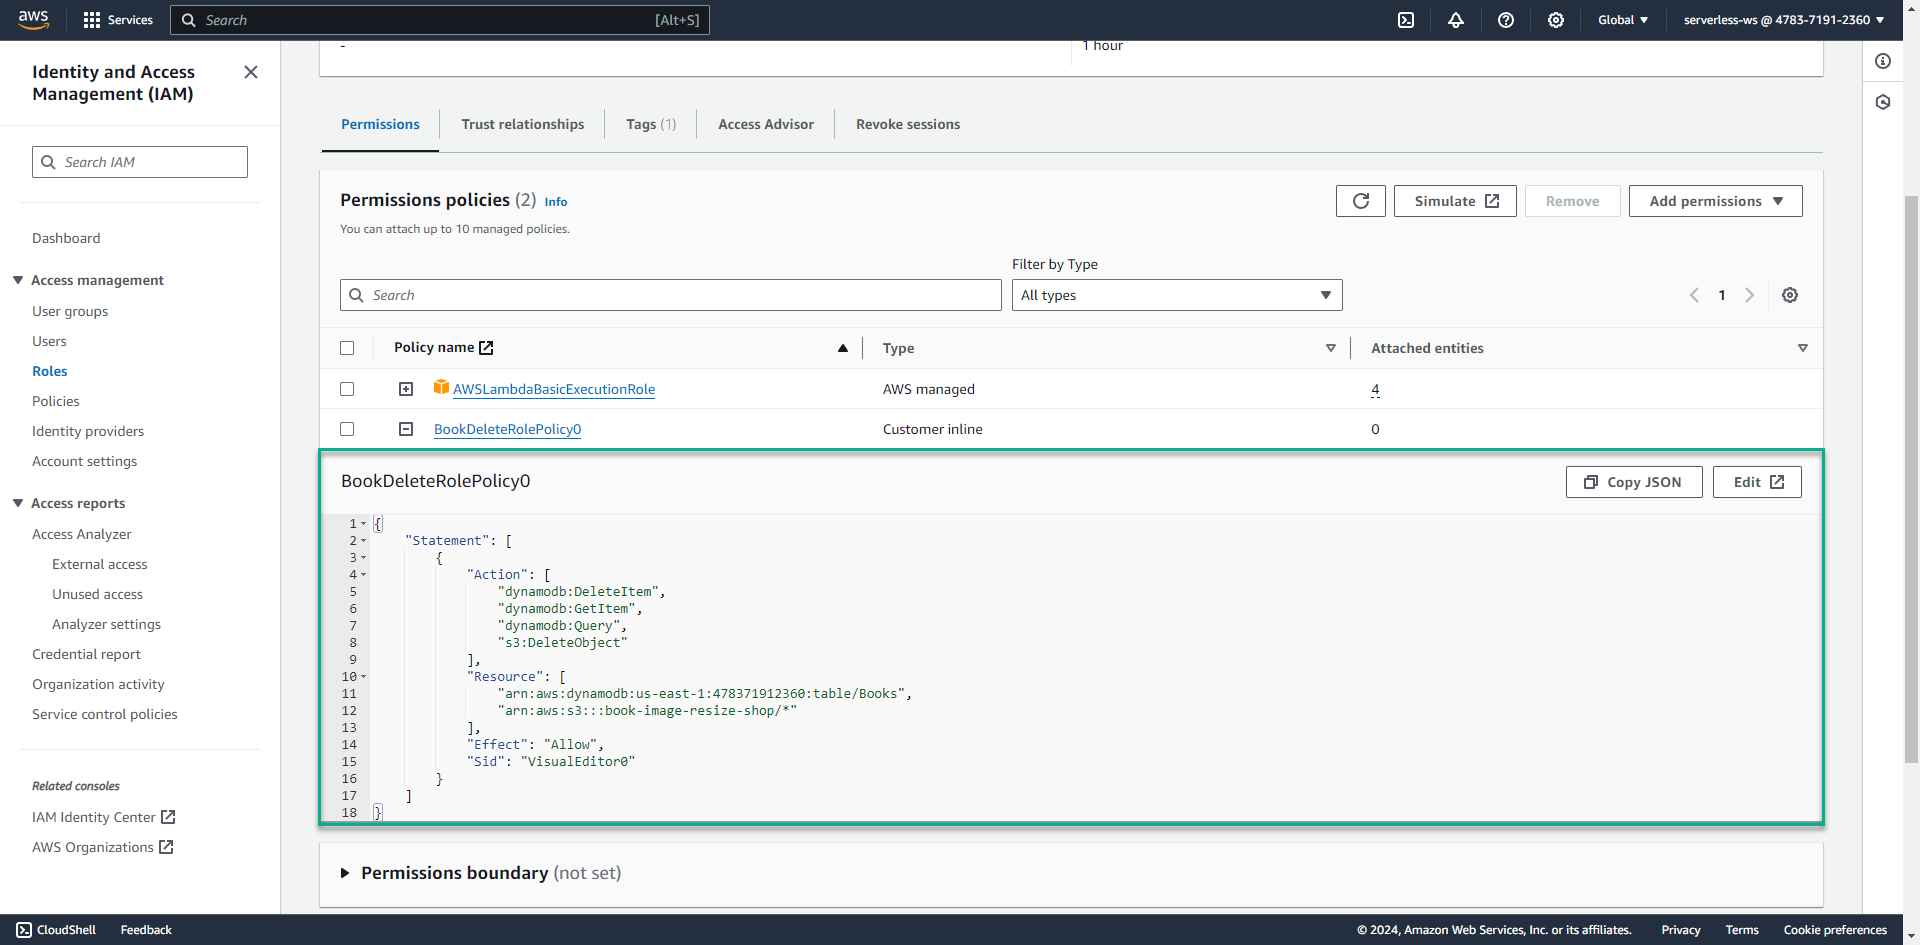Screen dimensions: 1920x945
Task: Focus the Search IAM field
Action: [140, 162]
